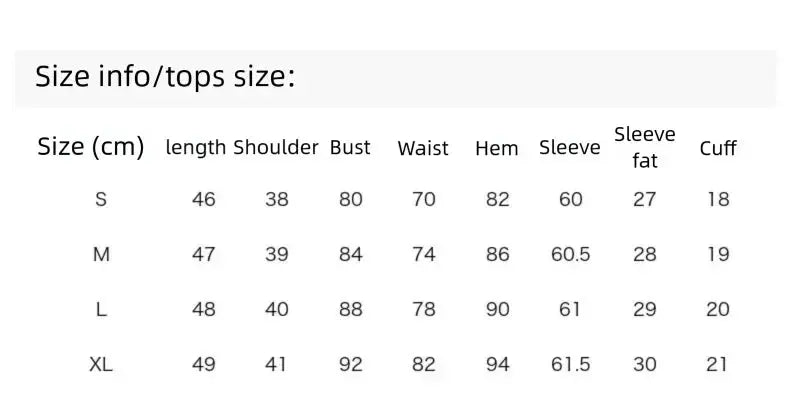Select the 'Hem' column header
This screenshot has height=419, width=790.
pos(497,149)
